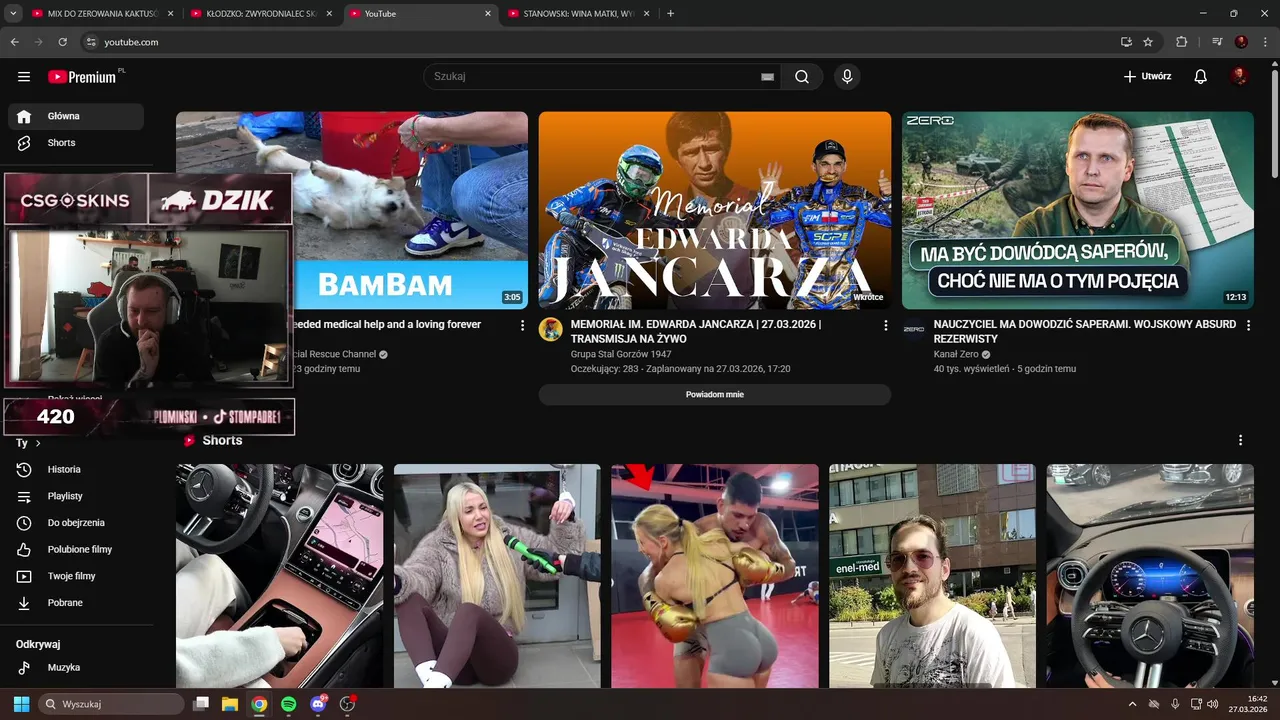
Task: Open the on-screen keyboard in search box
Action: click(x=767, y=77)
